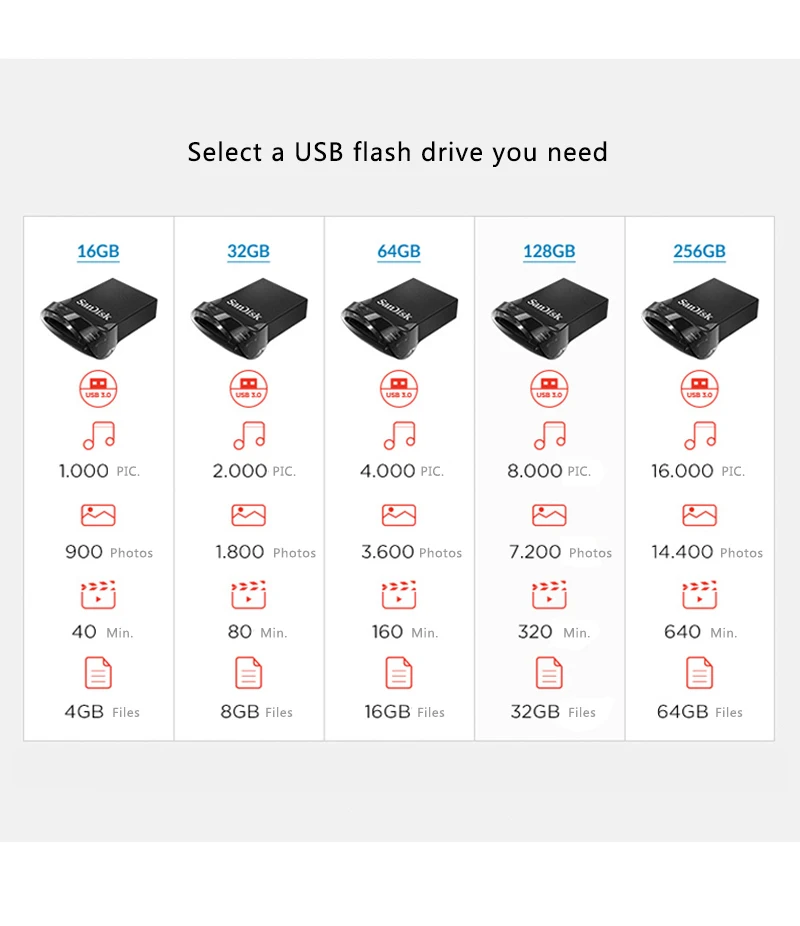
Task: Click the video clapper icon above 40 Min.
Action: click(99, 595)
